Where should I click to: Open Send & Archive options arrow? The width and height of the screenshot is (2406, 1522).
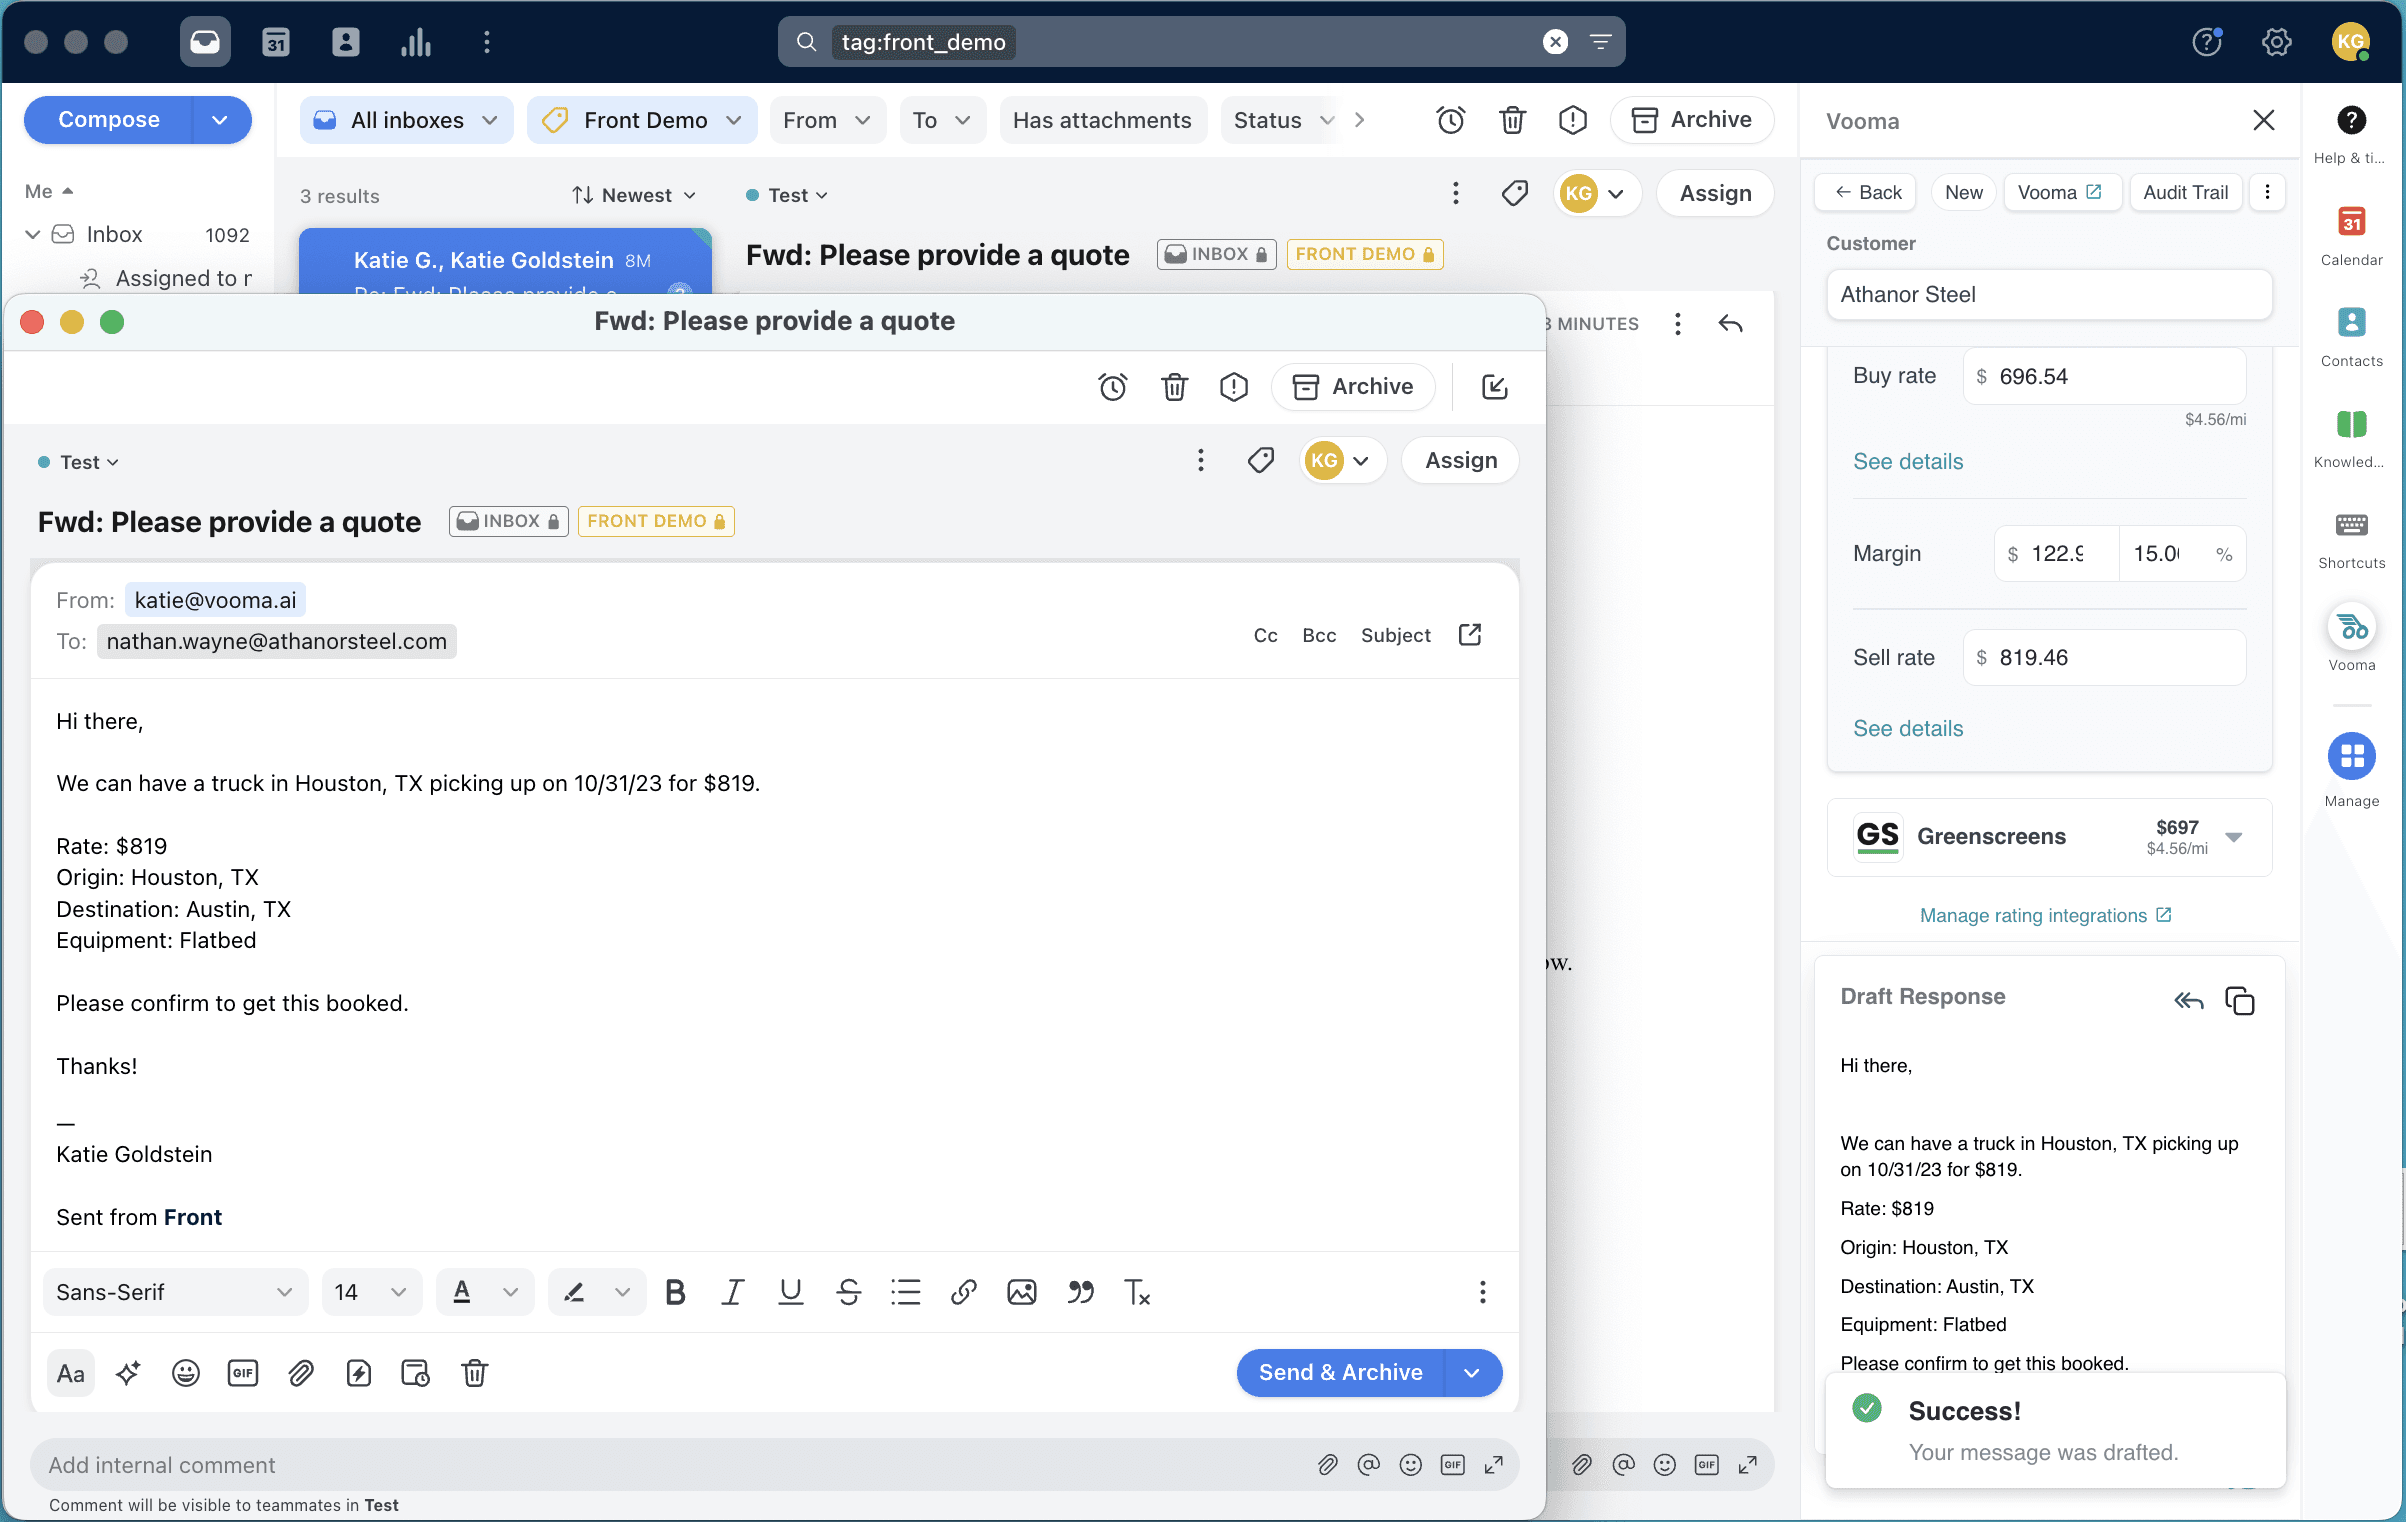1471,1373
